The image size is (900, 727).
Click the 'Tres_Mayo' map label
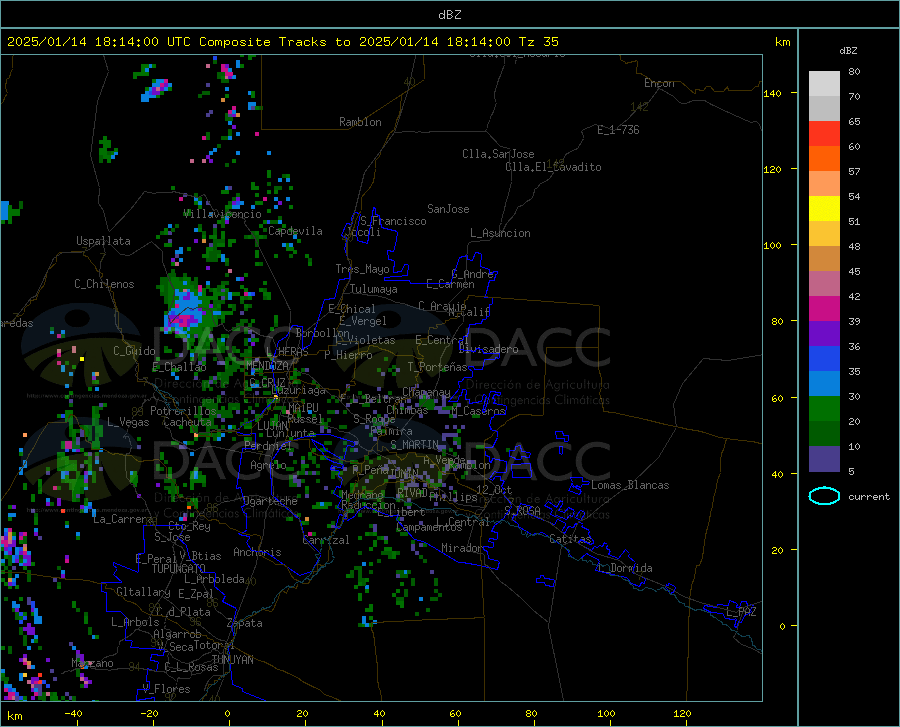tap(362, 269)
